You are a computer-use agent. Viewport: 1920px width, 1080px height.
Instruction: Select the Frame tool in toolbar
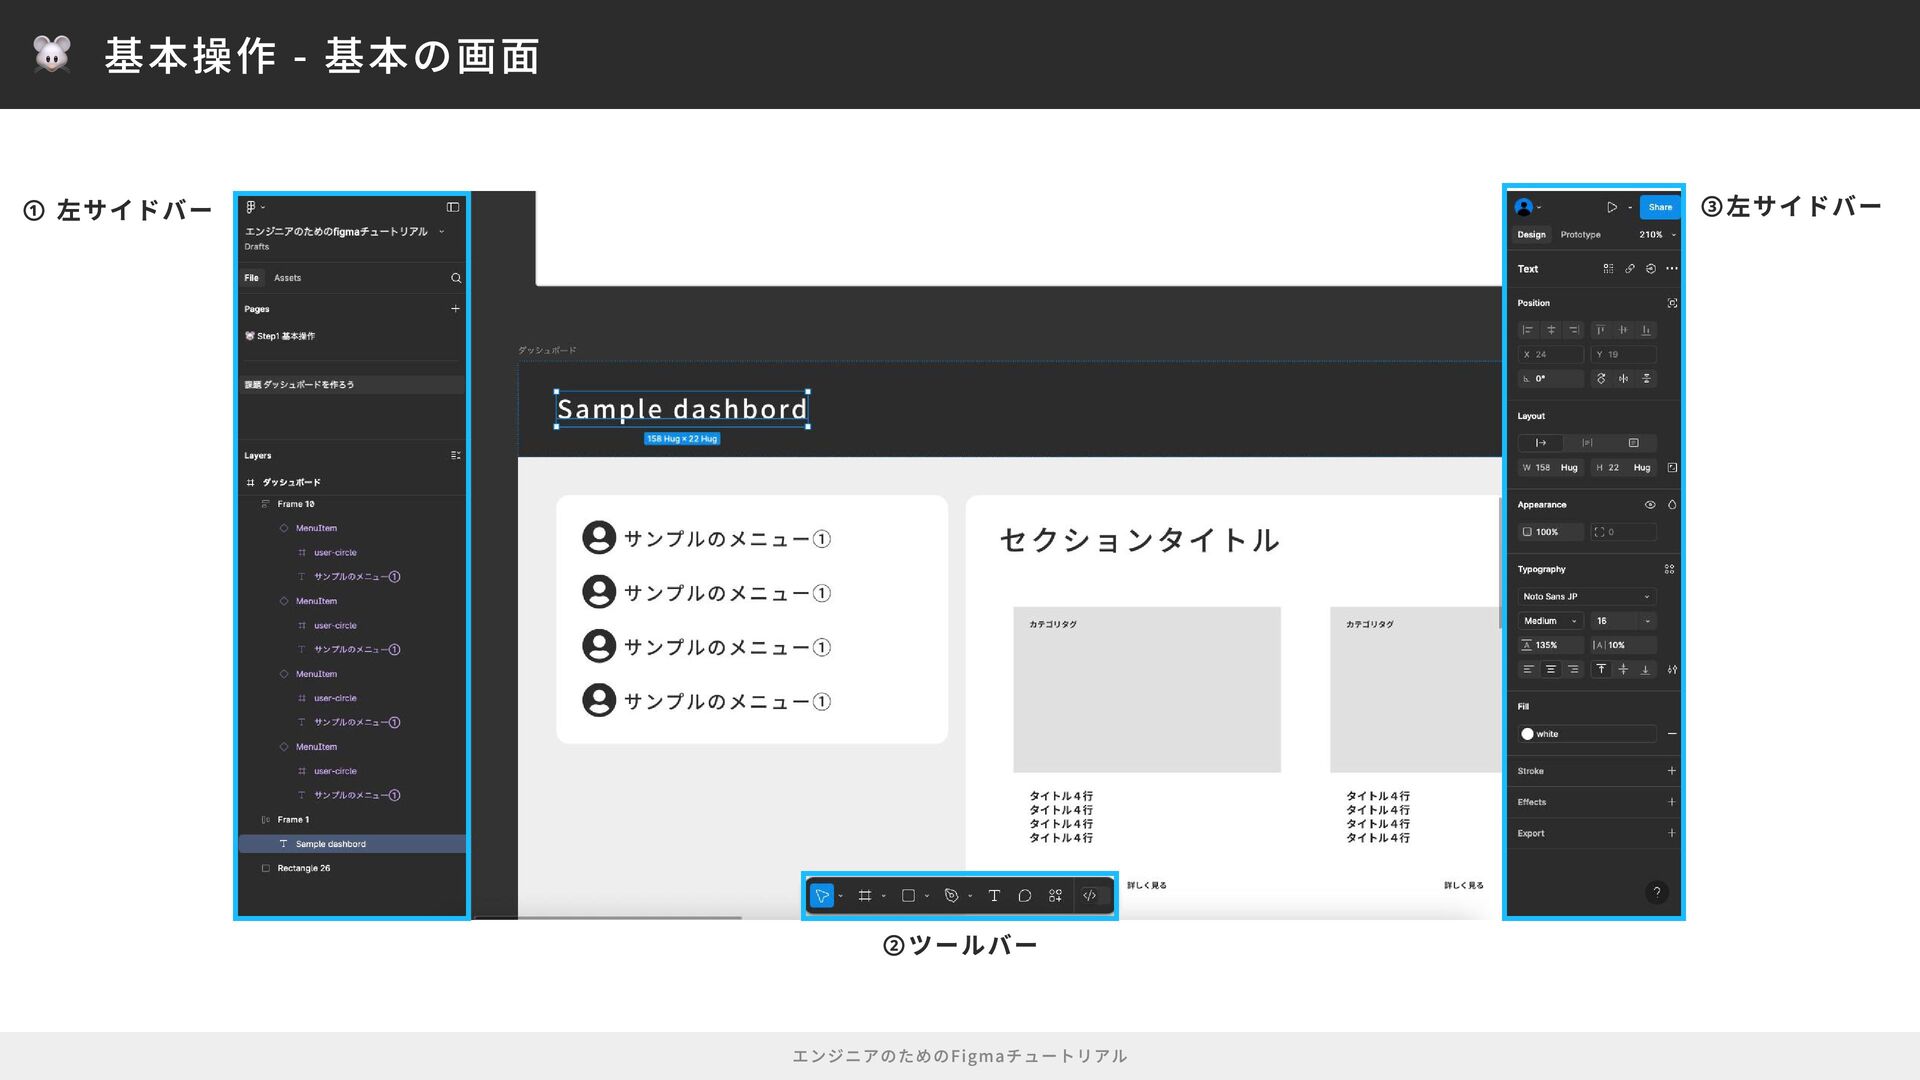click(x=865, y=896)
